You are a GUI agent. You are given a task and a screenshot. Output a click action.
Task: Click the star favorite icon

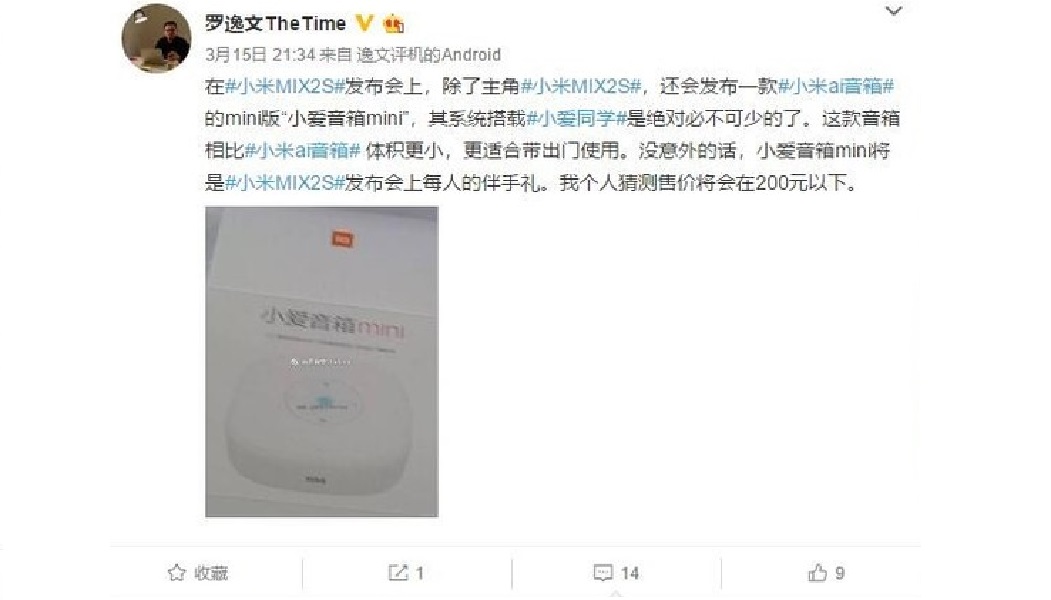tap(176, 573)
